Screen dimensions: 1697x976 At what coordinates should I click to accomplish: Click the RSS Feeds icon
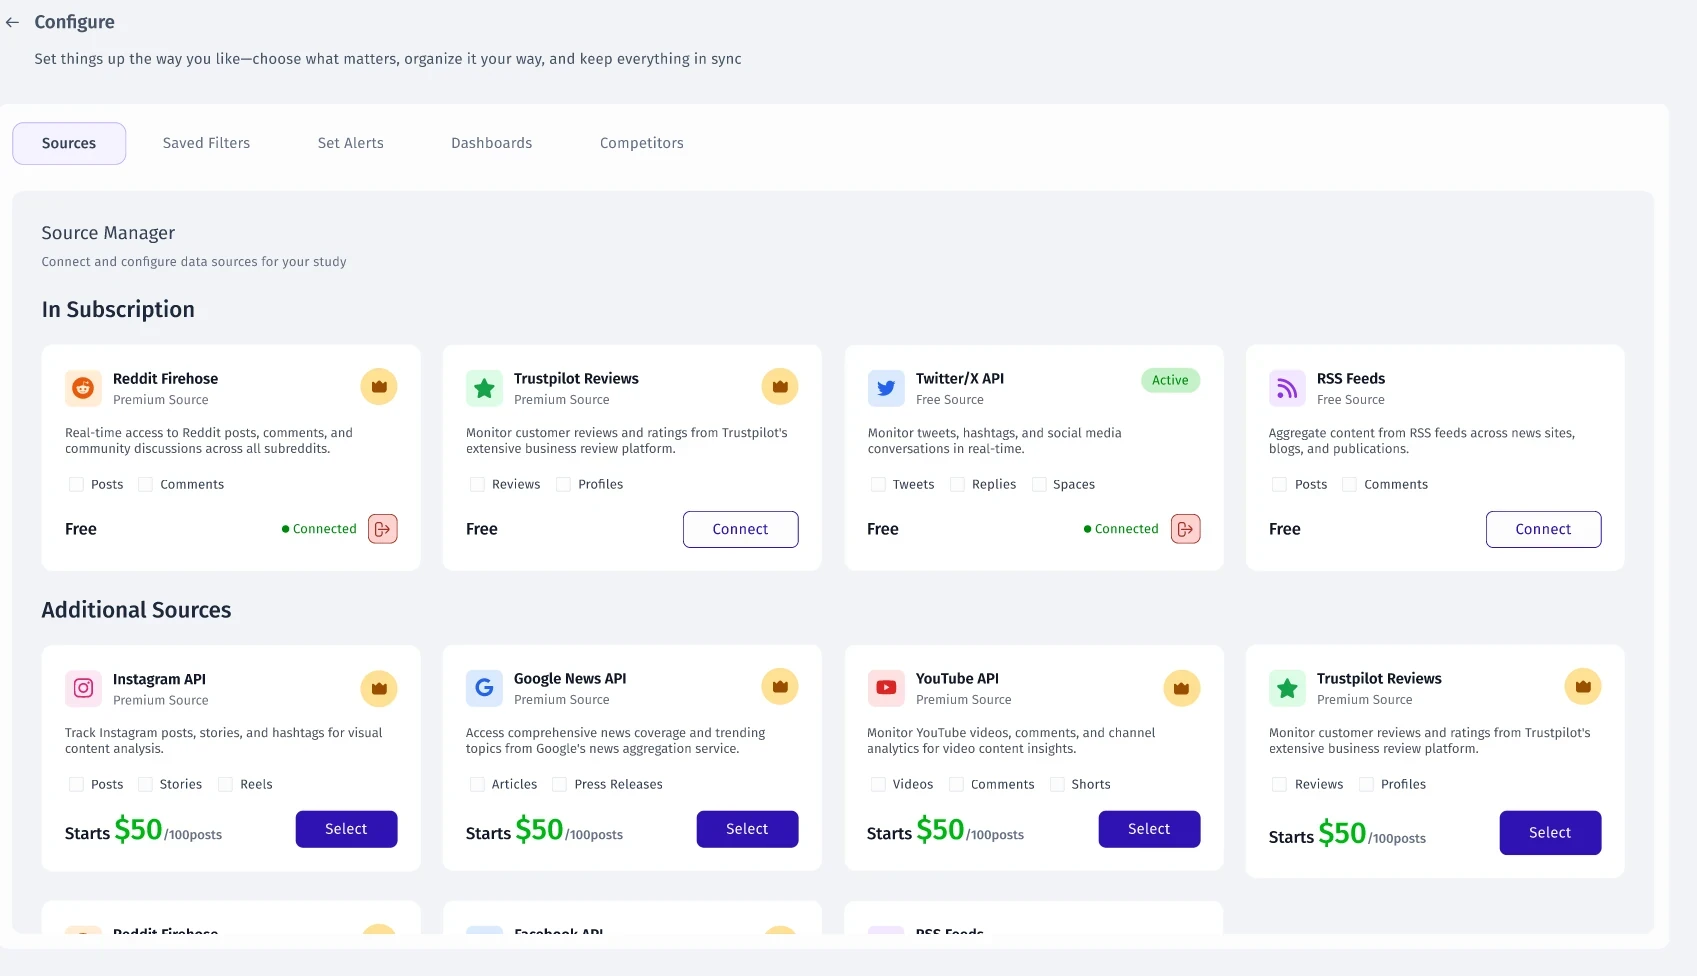pyautogui.click(x=1287, y=388)
